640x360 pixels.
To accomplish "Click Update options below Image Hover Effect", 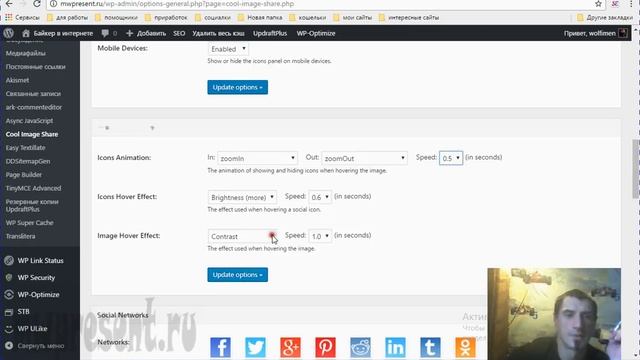I will pos(238,275).
